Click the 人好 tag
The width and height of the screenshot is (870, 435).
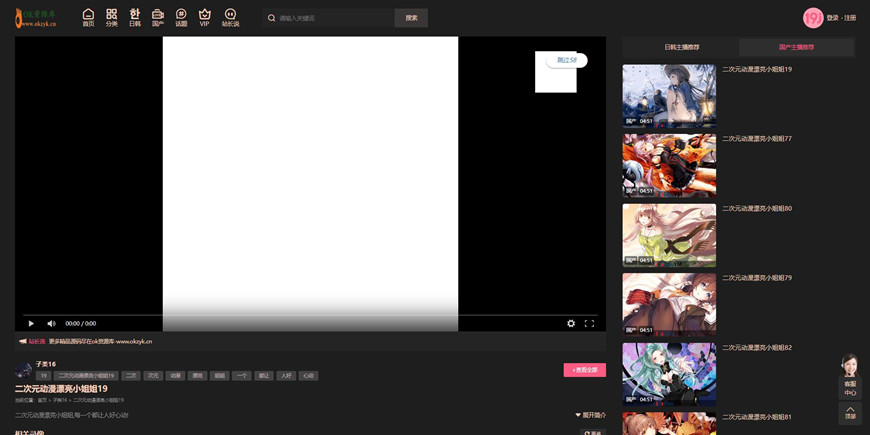point(286,376)
